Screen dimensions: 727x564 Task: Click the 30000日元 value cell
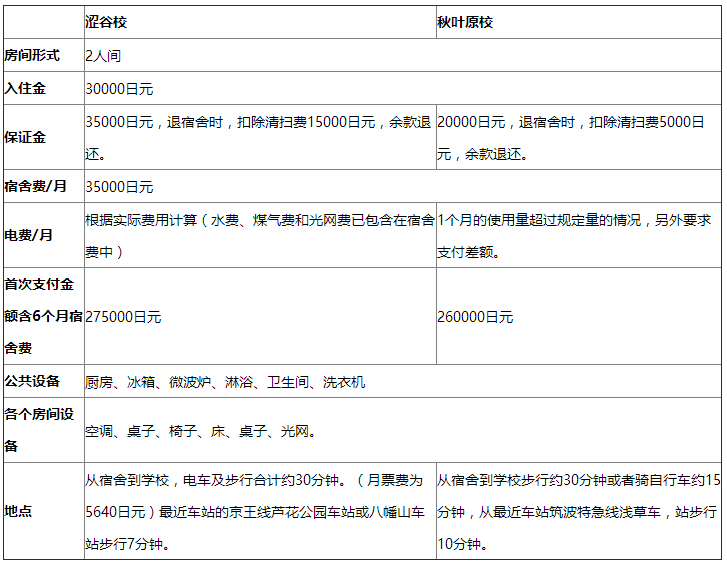tap(119, 88)
